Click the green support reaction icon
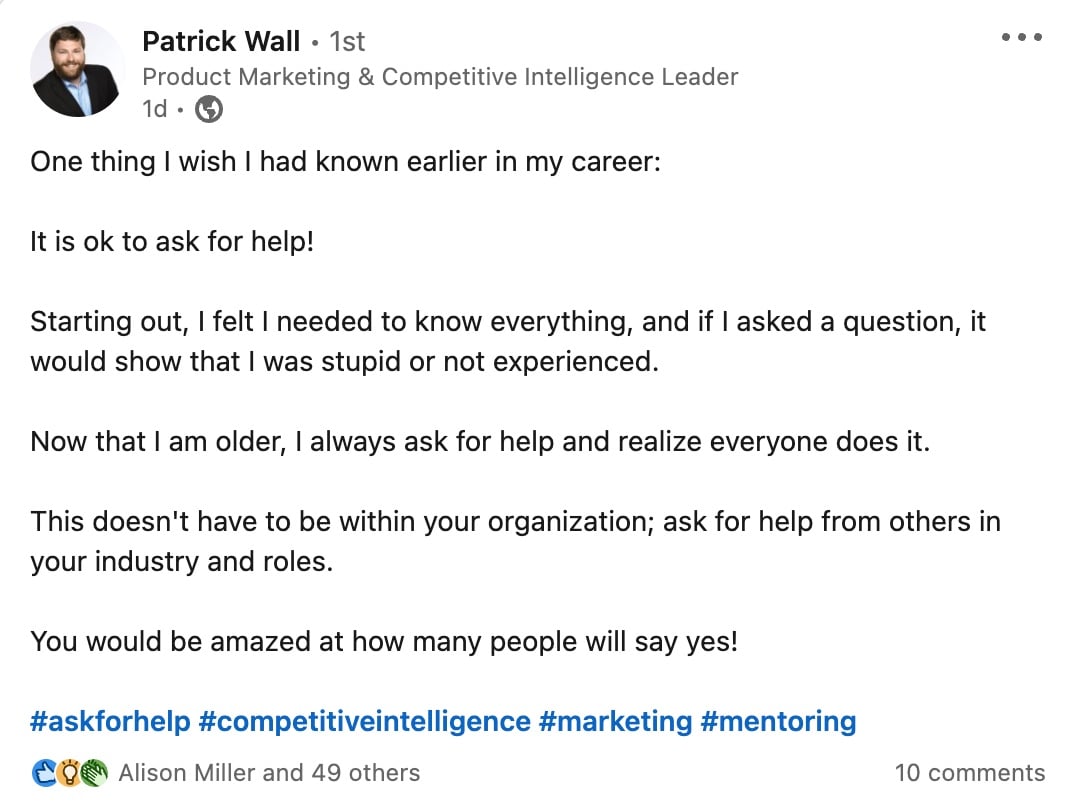The height and width of the screenshot is (804, 1069). coord(94,773)
